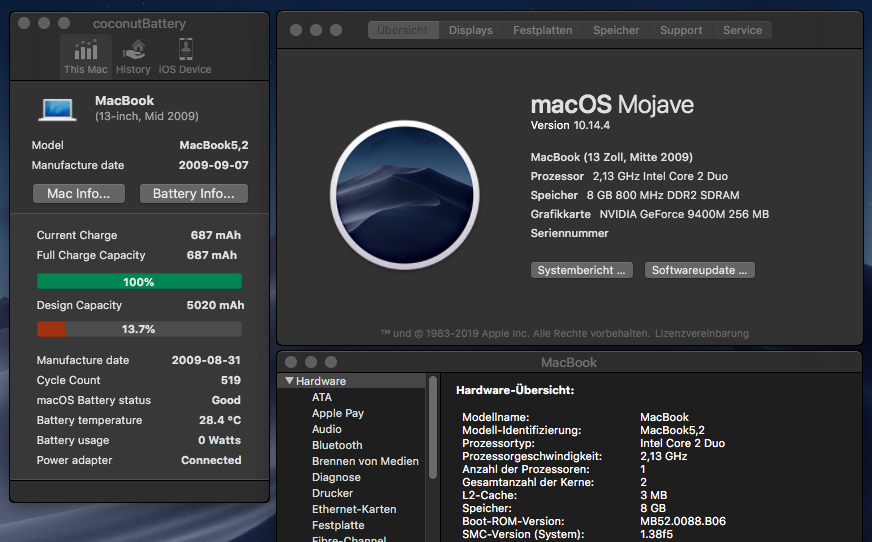Viewport: 872px width, 542px height.
Task: Go to the Service tab
Action: click(x=742, y=30)
